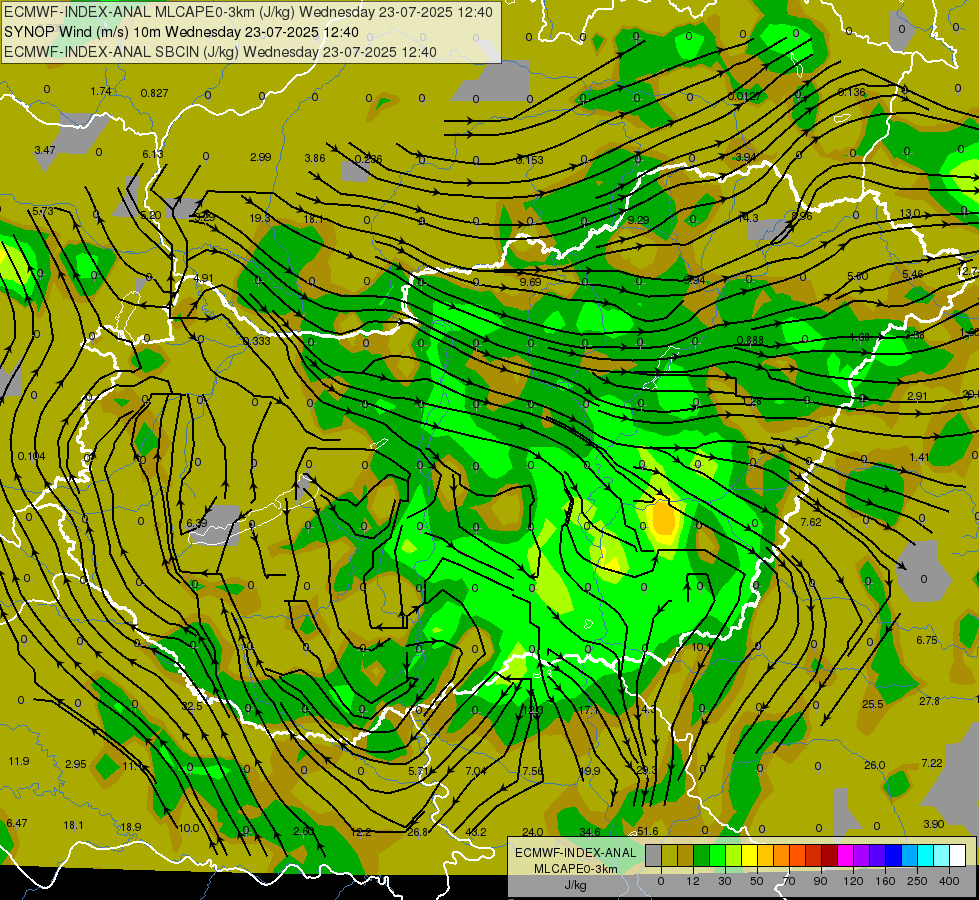Image resolution: width=979 pixels, height=900 pixels.
Task: Click the station value 0.888
Action: [x=750, y=340]
